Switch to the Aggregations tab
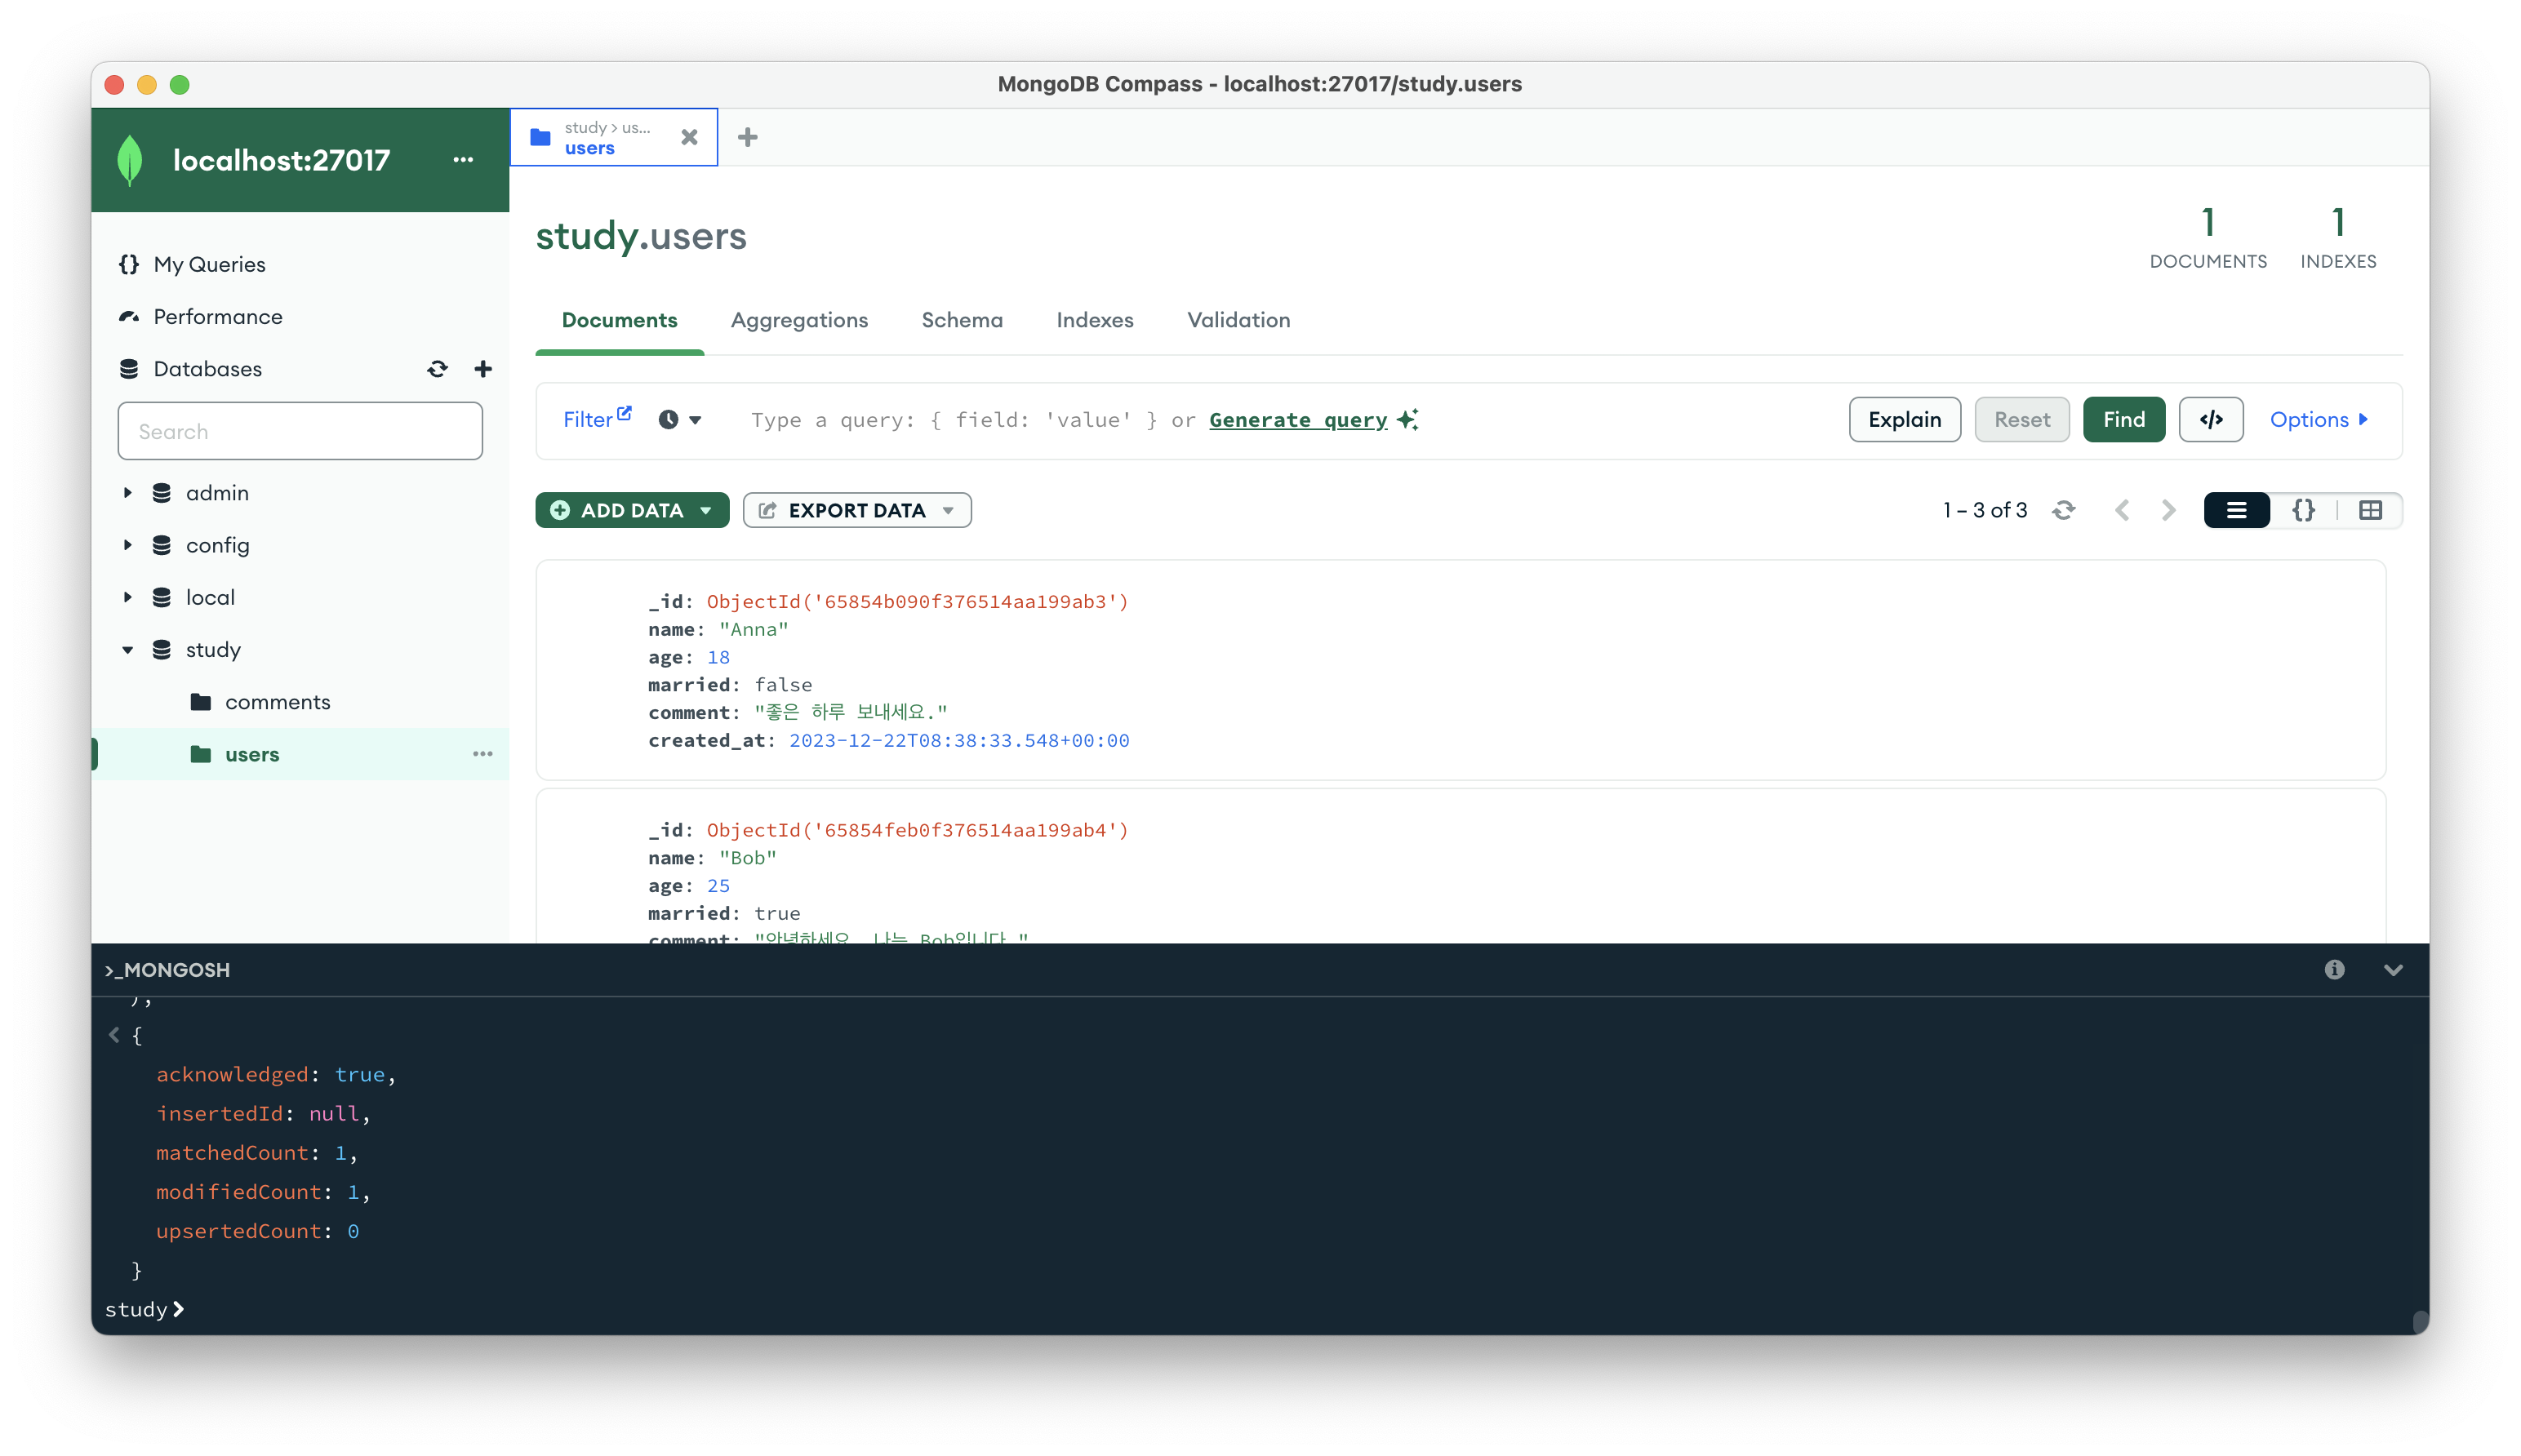The width and height of the screenshot is (2521, 1456). pyautogui.click(x=799, y=320)
